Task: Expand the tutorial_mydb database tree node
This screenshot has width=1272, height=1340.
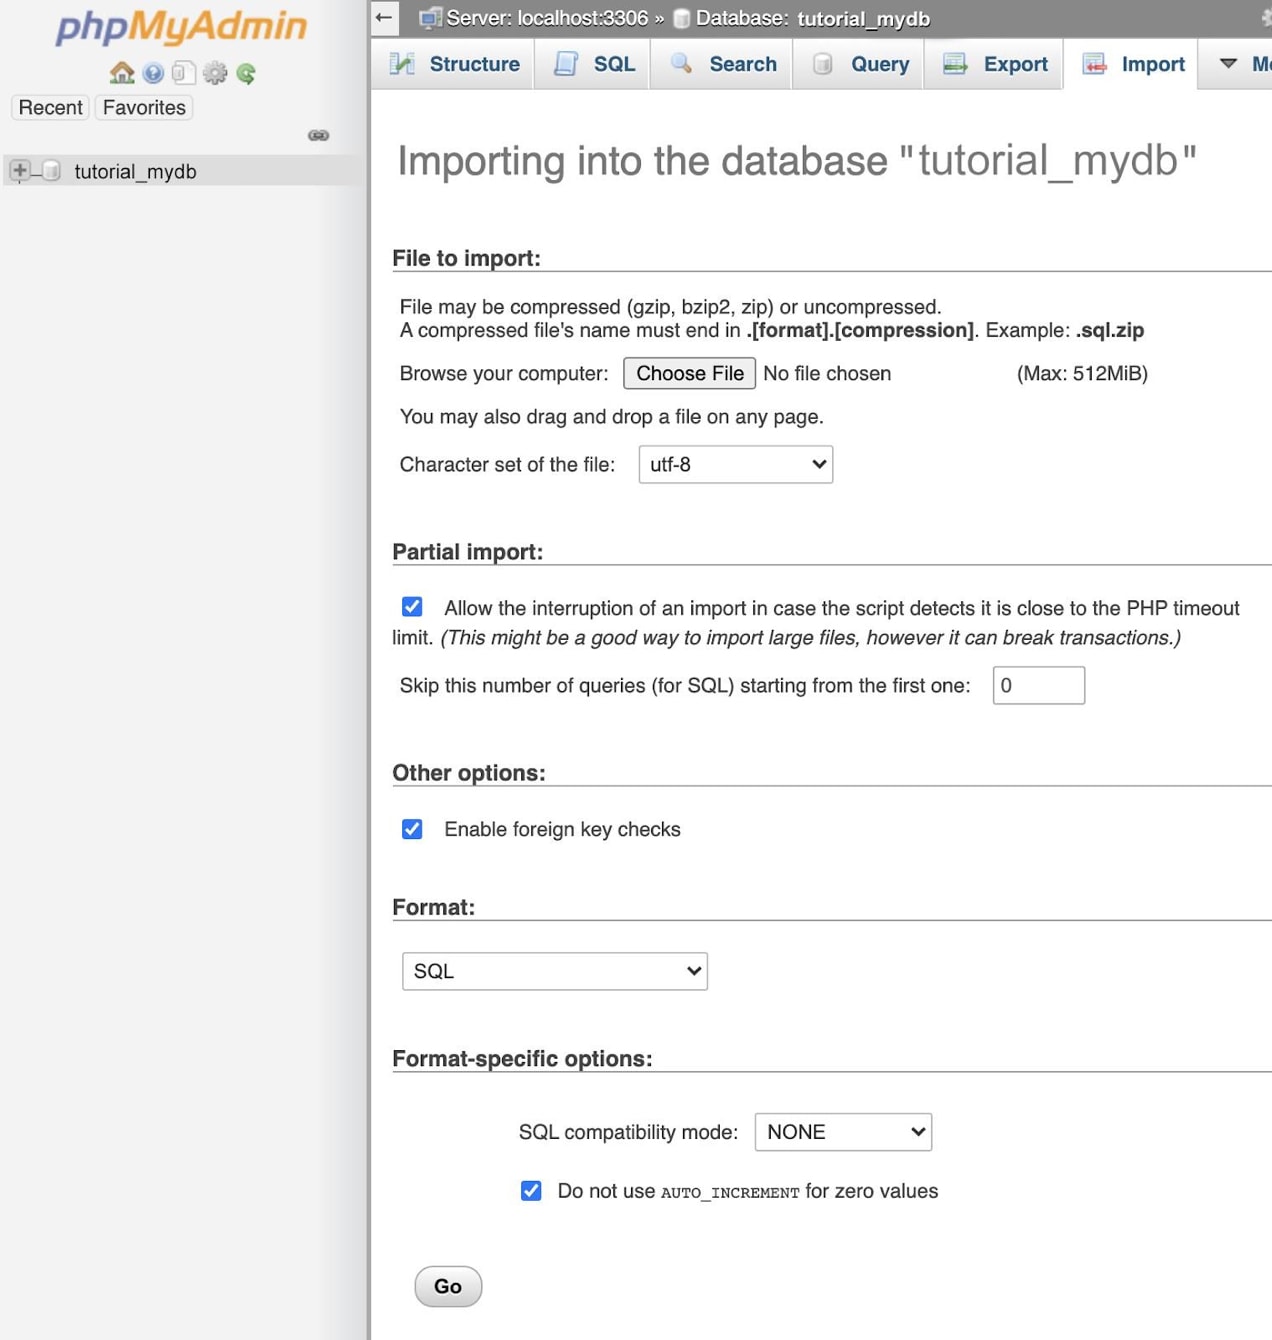Action: [x=18, y=170]
